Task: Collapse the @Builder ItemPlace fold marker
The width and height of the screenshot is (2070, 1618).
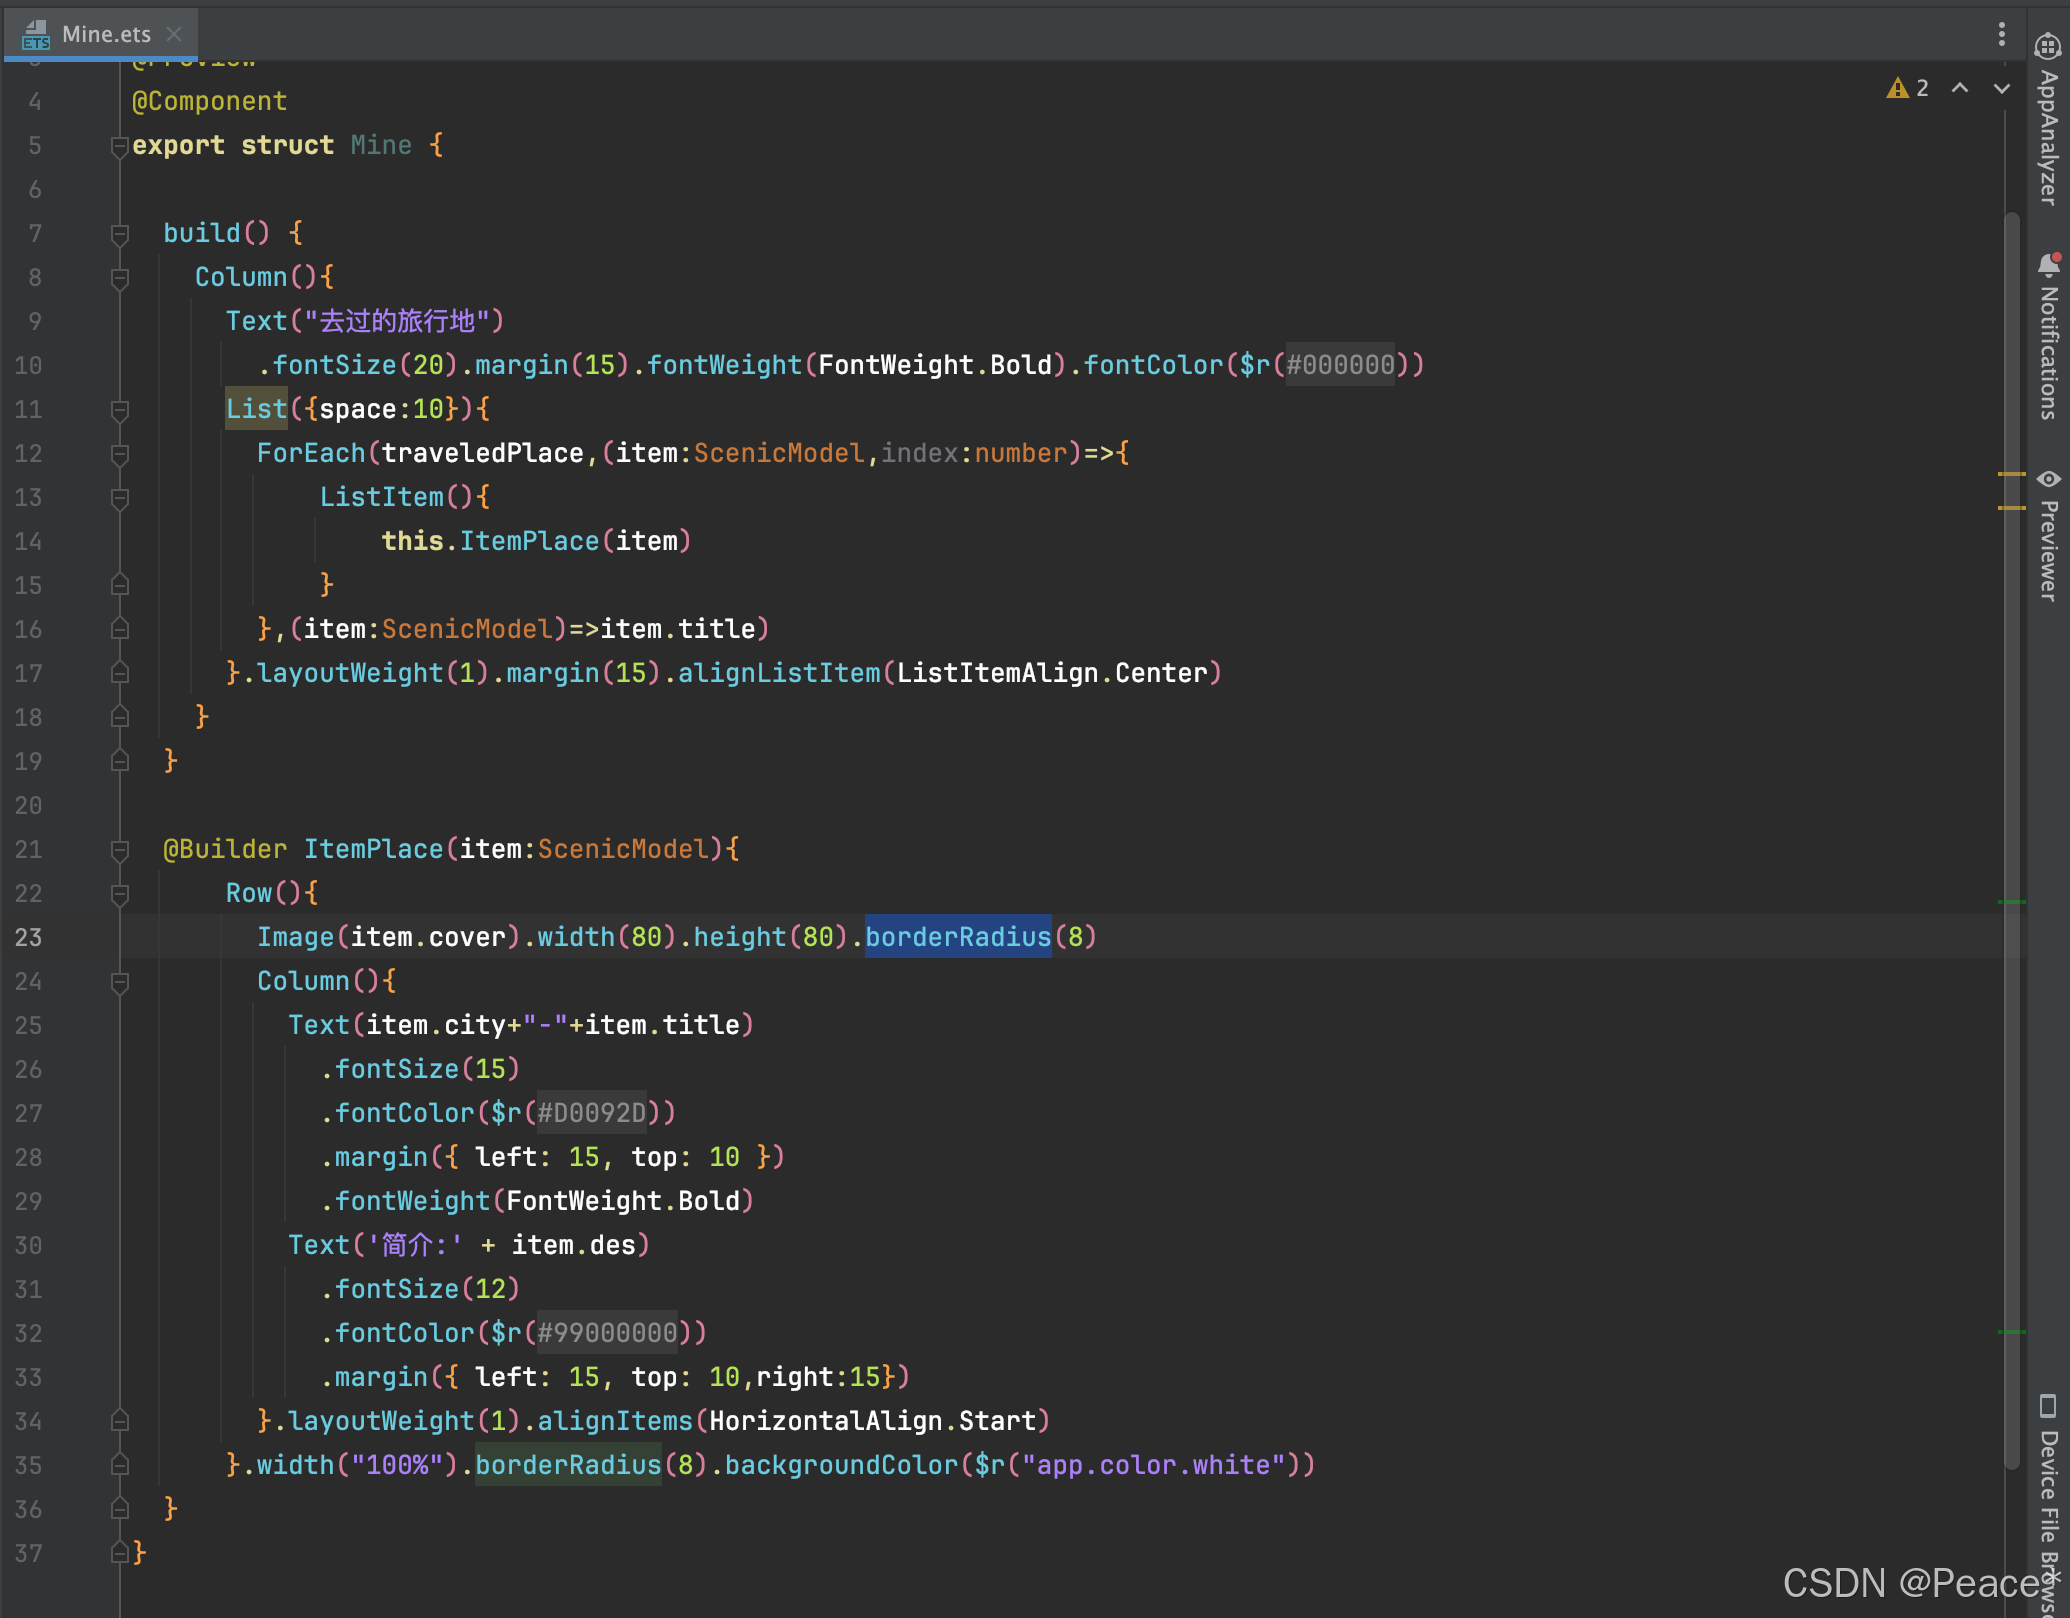Action: 120,850
